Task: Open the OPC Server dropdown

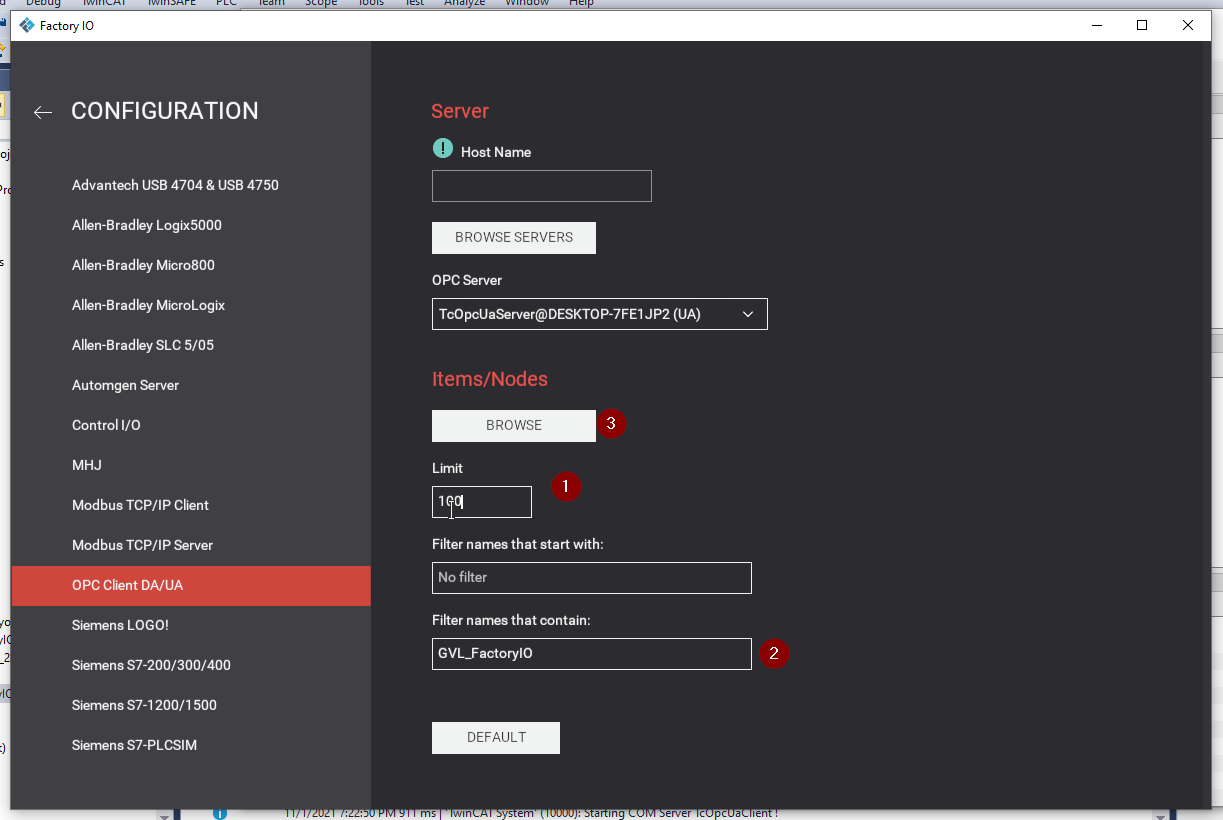Action: click(x=600, y=314)
